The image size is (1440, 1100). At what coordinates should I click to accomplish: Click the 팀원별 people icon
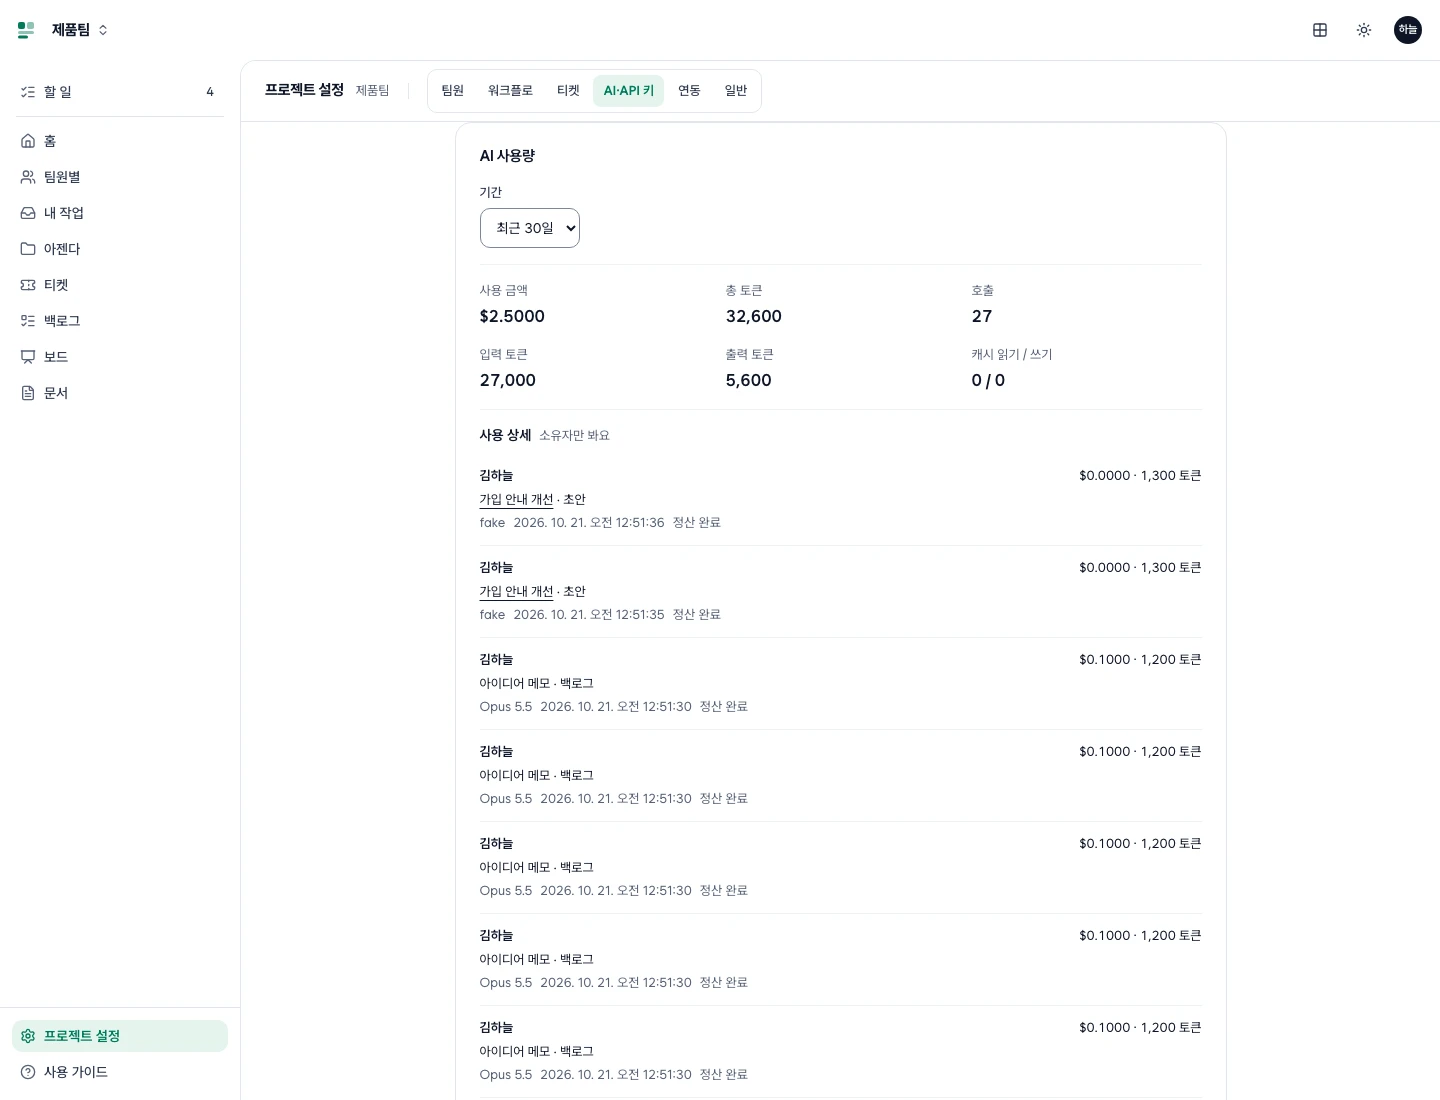pyautogui.click(x=28, y=177)
